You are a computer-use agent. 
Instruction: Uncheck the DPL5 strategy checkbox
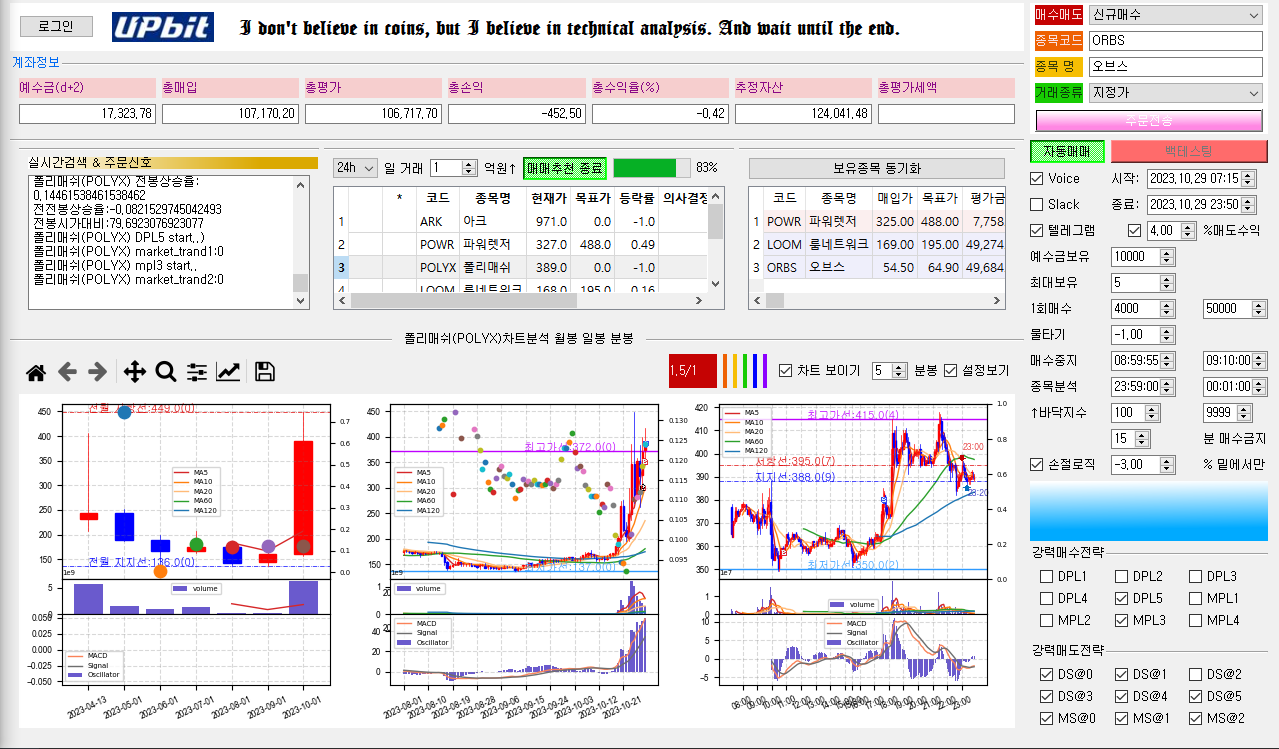[1120, 598]
